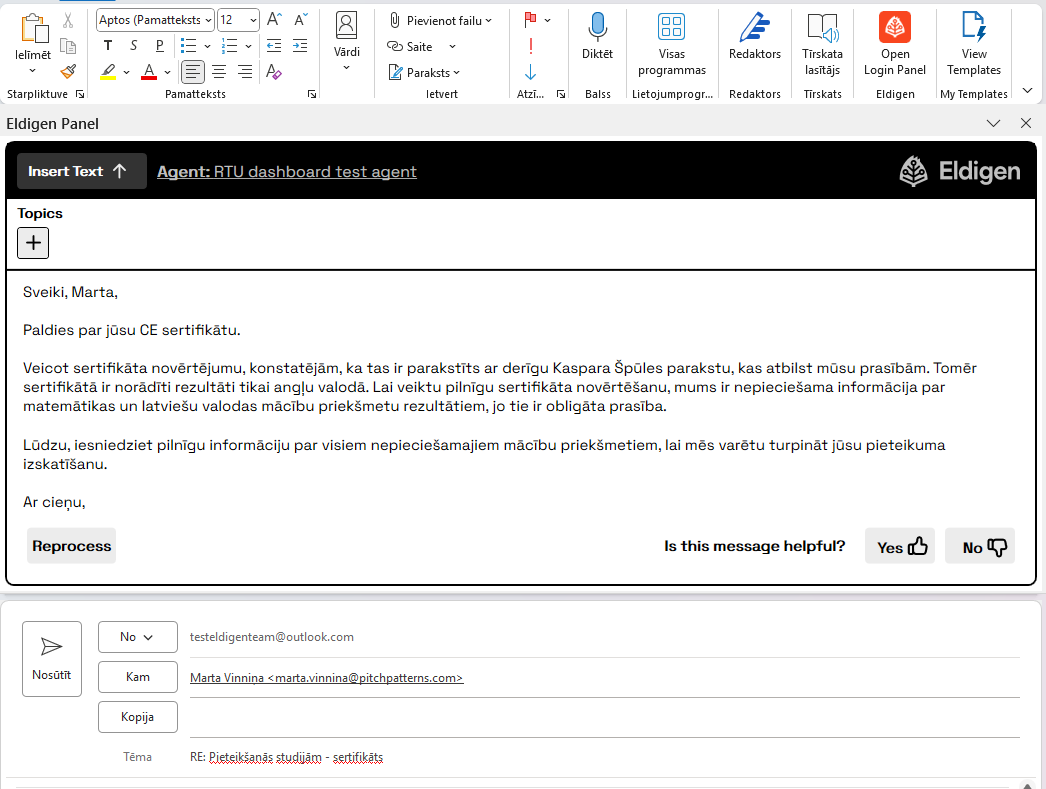The image size is (1046, 789).
Task: Open Atzīmes dialog launcher
Action: coord(561,94)
